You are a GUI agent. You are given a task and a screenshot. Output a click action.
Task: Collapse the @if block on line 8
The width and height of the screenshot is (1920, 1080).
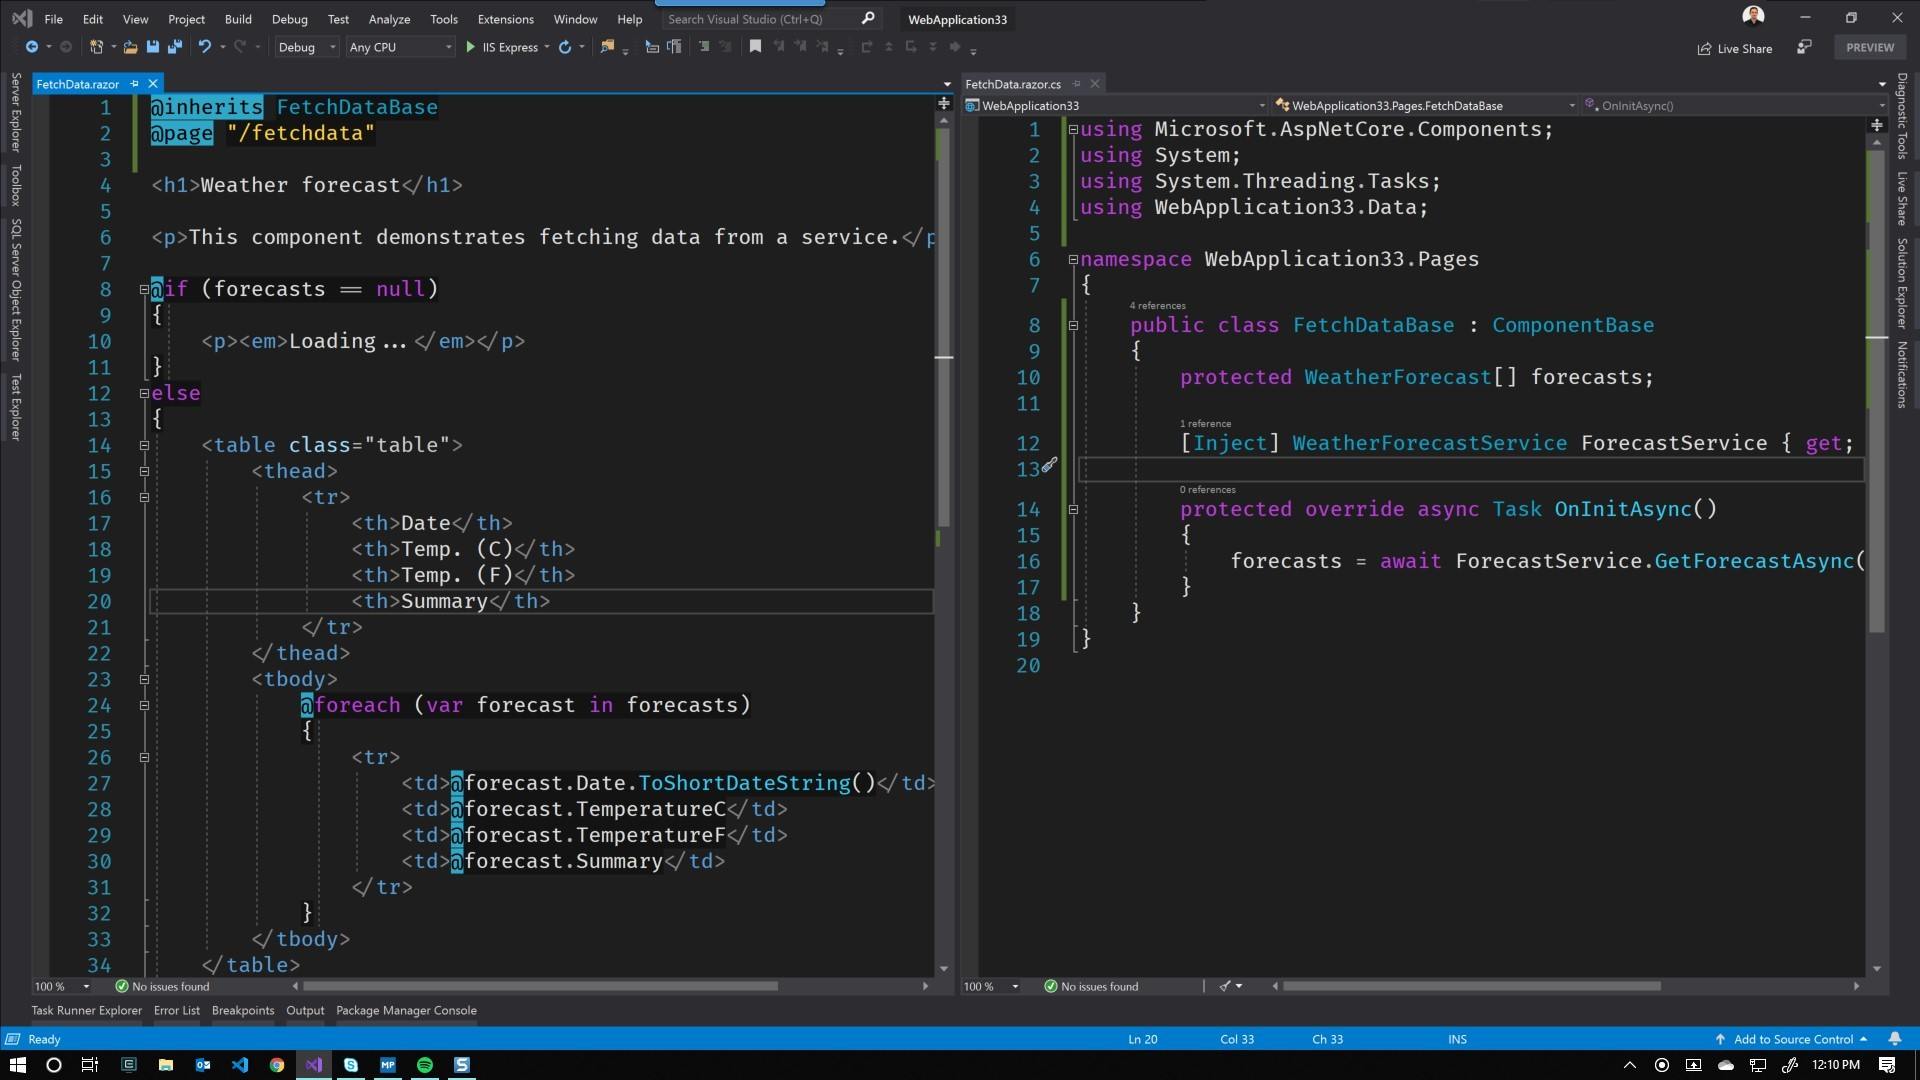(x=144, y=289)
